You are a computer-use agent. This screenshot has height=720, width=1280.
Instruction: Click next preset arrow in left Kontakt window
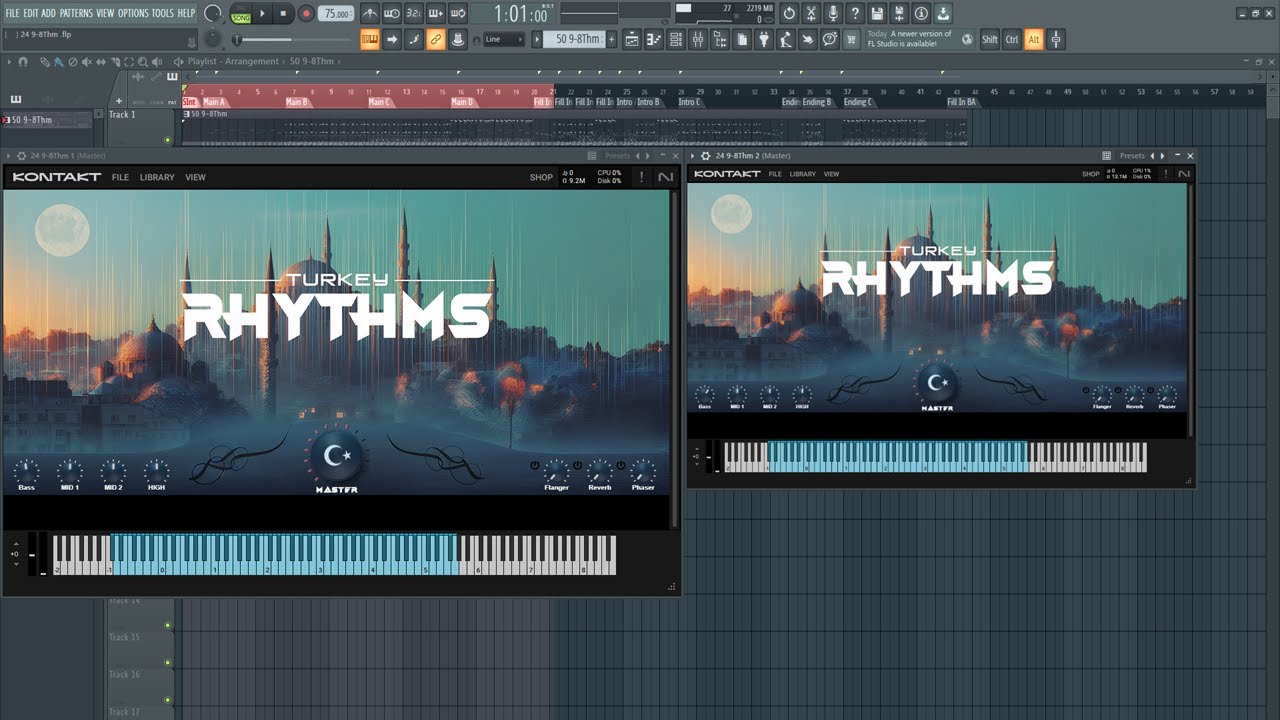pos(648,156)
